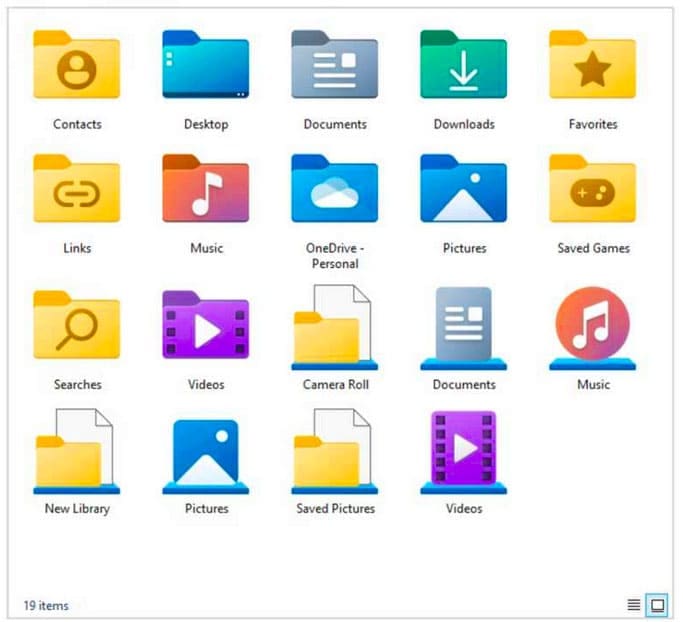
Task: Click the Camera Roll library icon
Action: click(335, 328)
